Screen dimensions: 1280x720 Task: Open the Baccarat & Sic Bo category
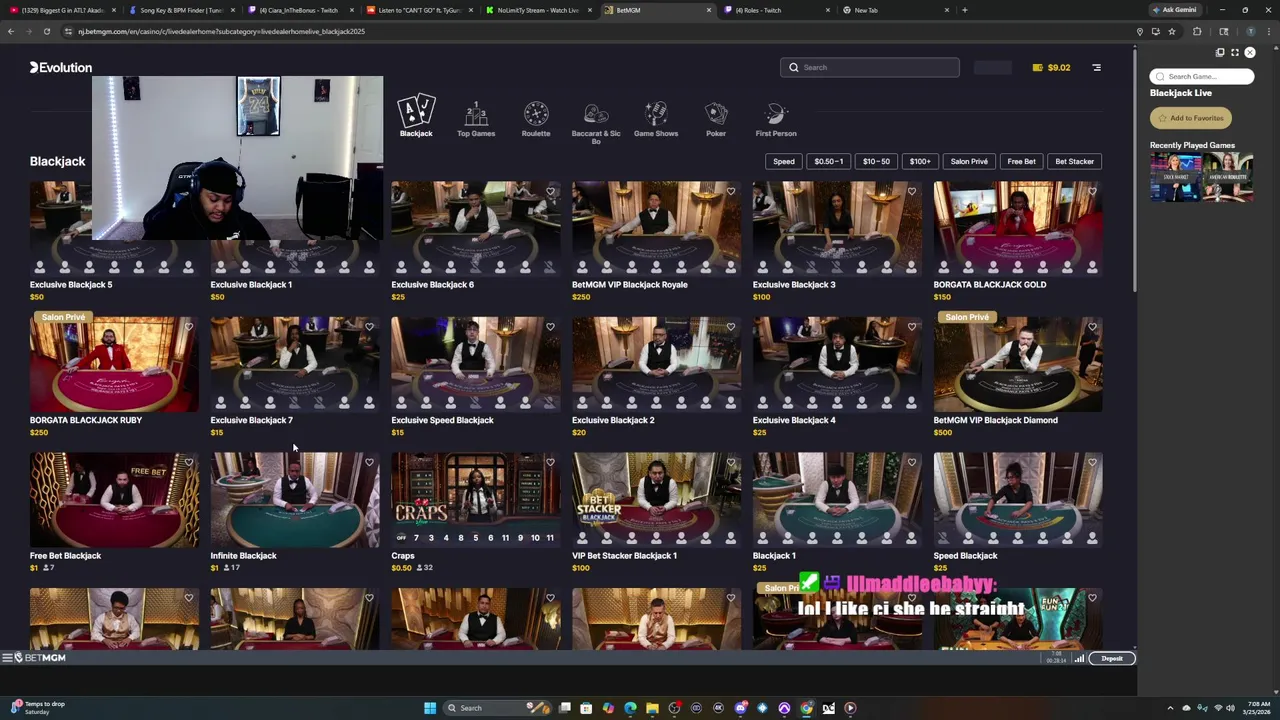(596, 123)
